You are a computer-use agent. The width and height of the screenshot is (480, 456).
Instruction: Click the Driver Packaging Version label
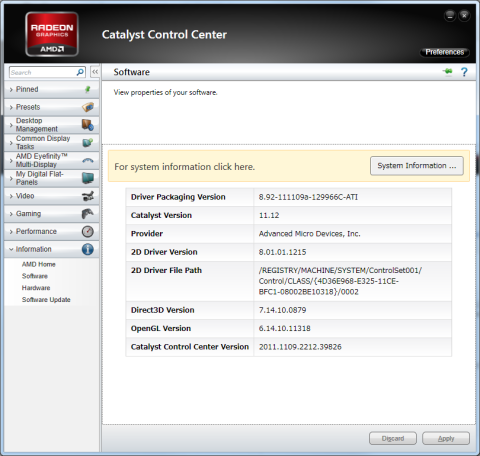178,197
